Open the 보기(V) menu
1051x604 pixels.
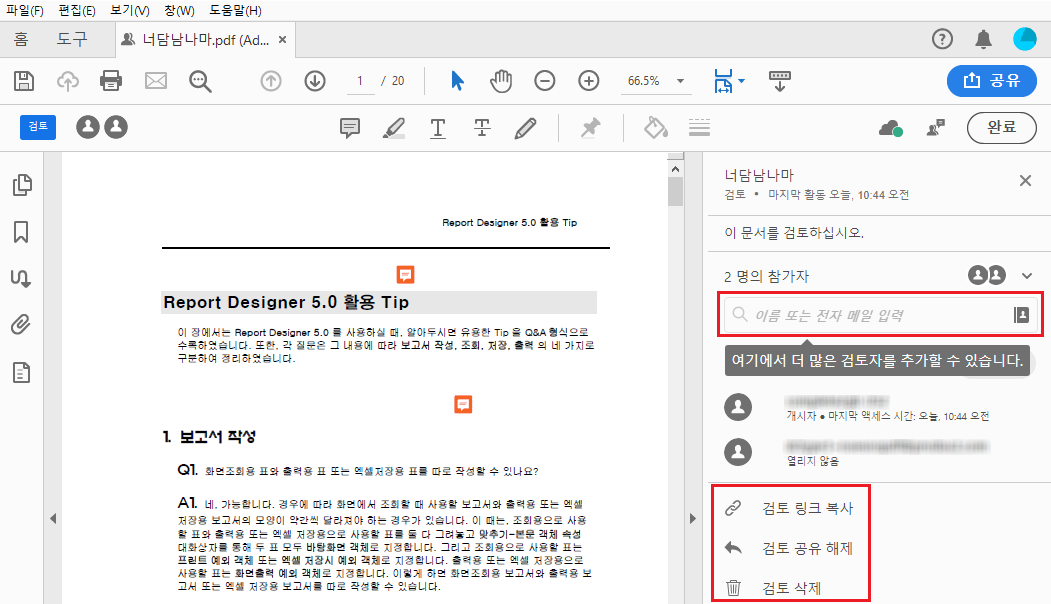pos(129,11)
